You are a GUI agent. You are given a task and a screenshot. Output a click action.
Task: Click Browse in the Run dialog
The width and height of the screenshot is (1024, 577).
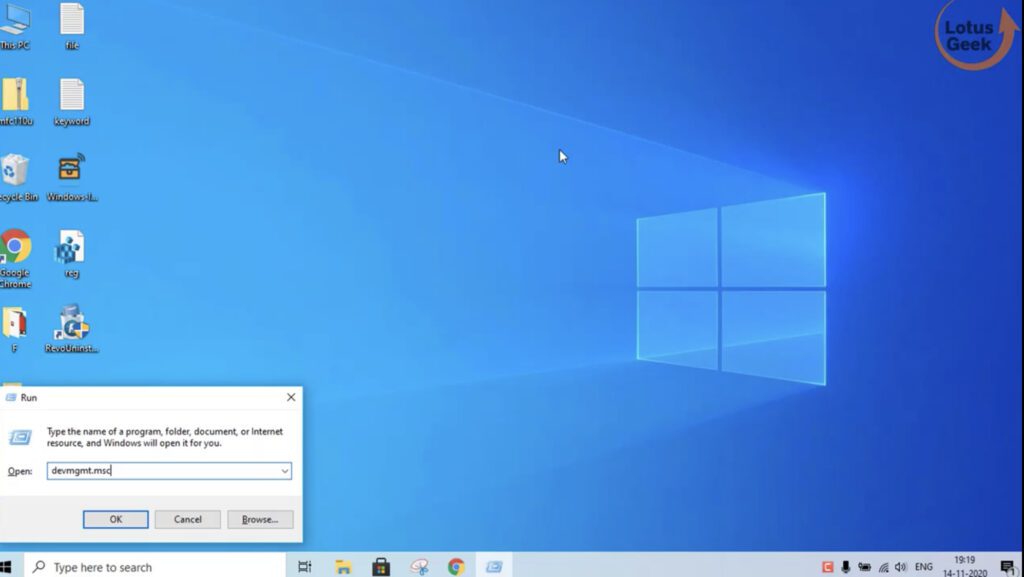pos(259,519)
